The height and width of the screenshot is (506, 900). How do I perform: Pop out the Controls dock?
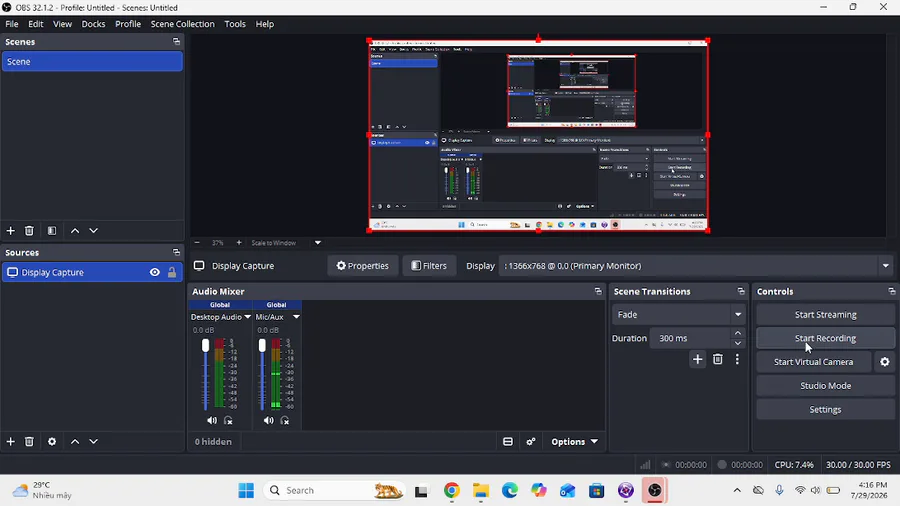891,291
